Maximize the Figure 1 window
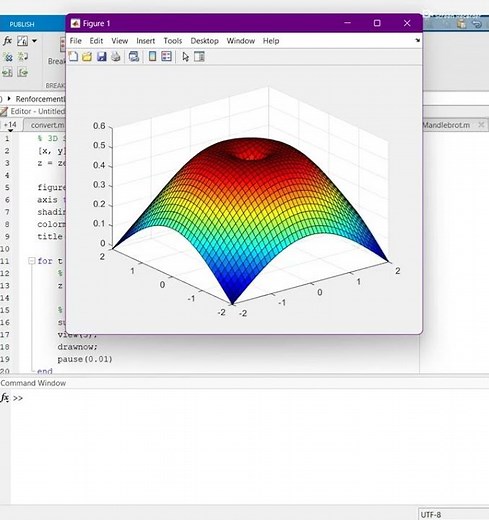The width and height of the screenshot is (489, 520). click(377, 23)
